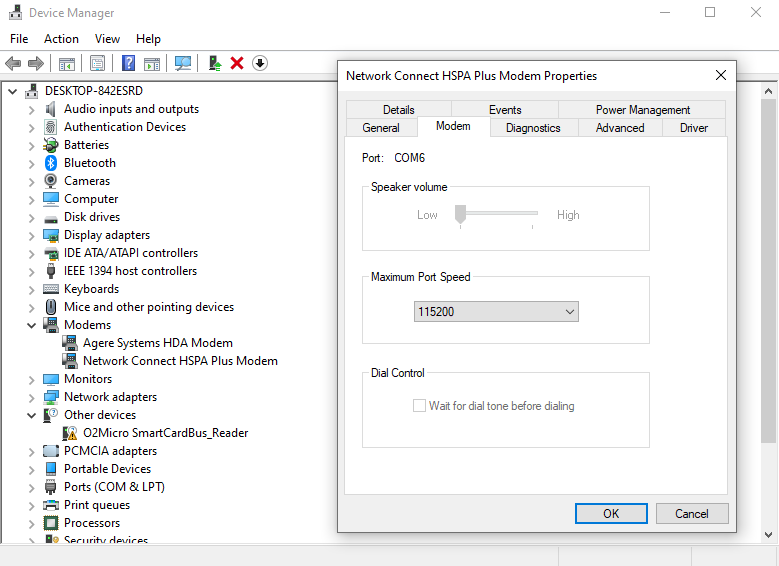Click the scan for hardware changes icon
779x566 pixels.
183,63
